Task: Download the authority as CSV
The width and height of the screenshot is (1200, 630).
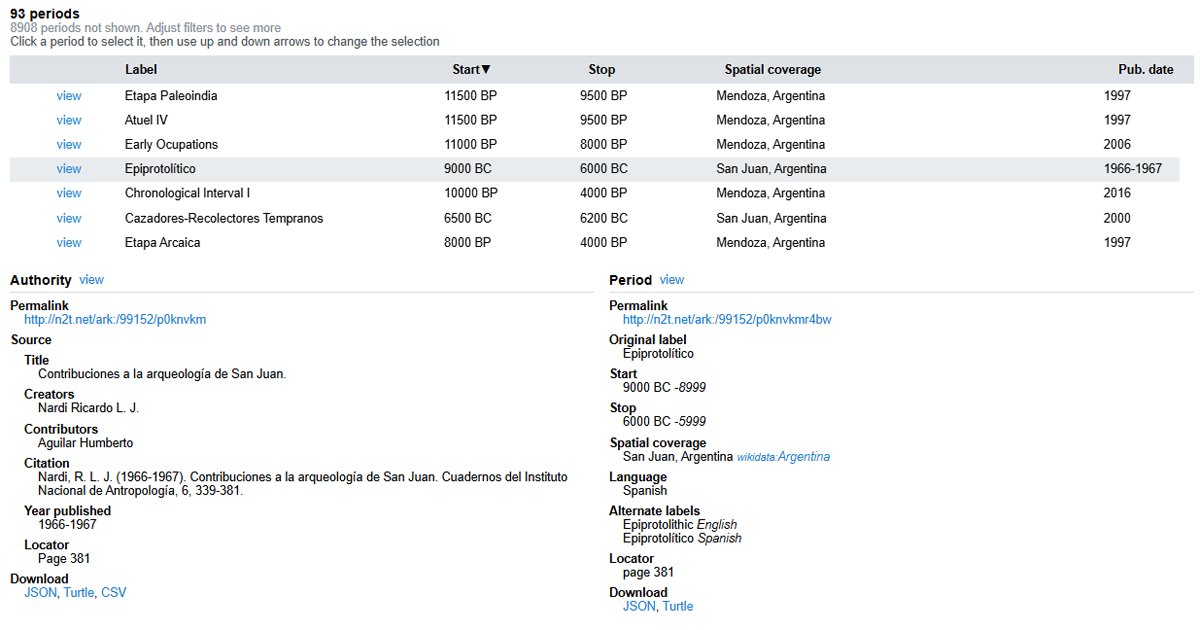Action: coord(113,592)
